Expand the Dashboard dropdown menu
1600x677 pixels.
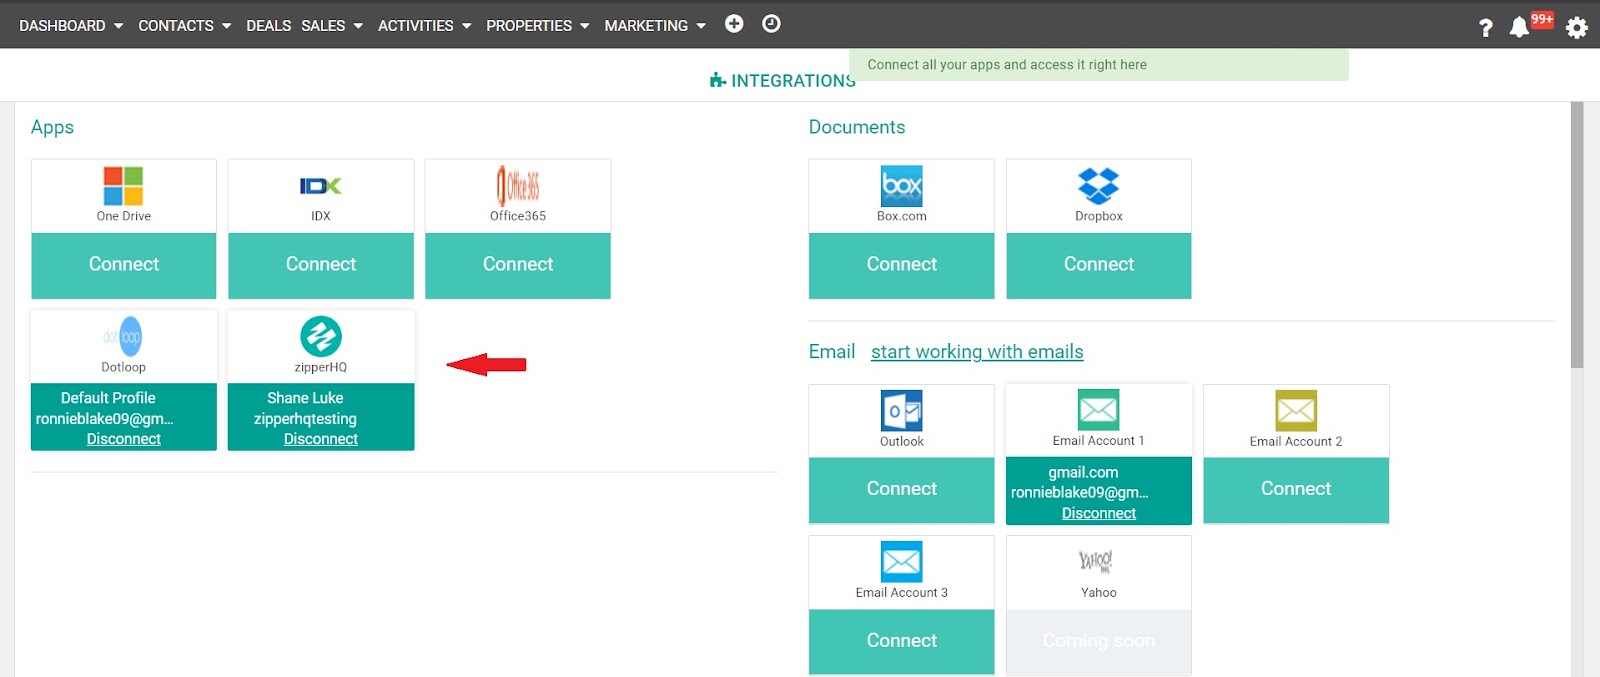coord(70,26)
